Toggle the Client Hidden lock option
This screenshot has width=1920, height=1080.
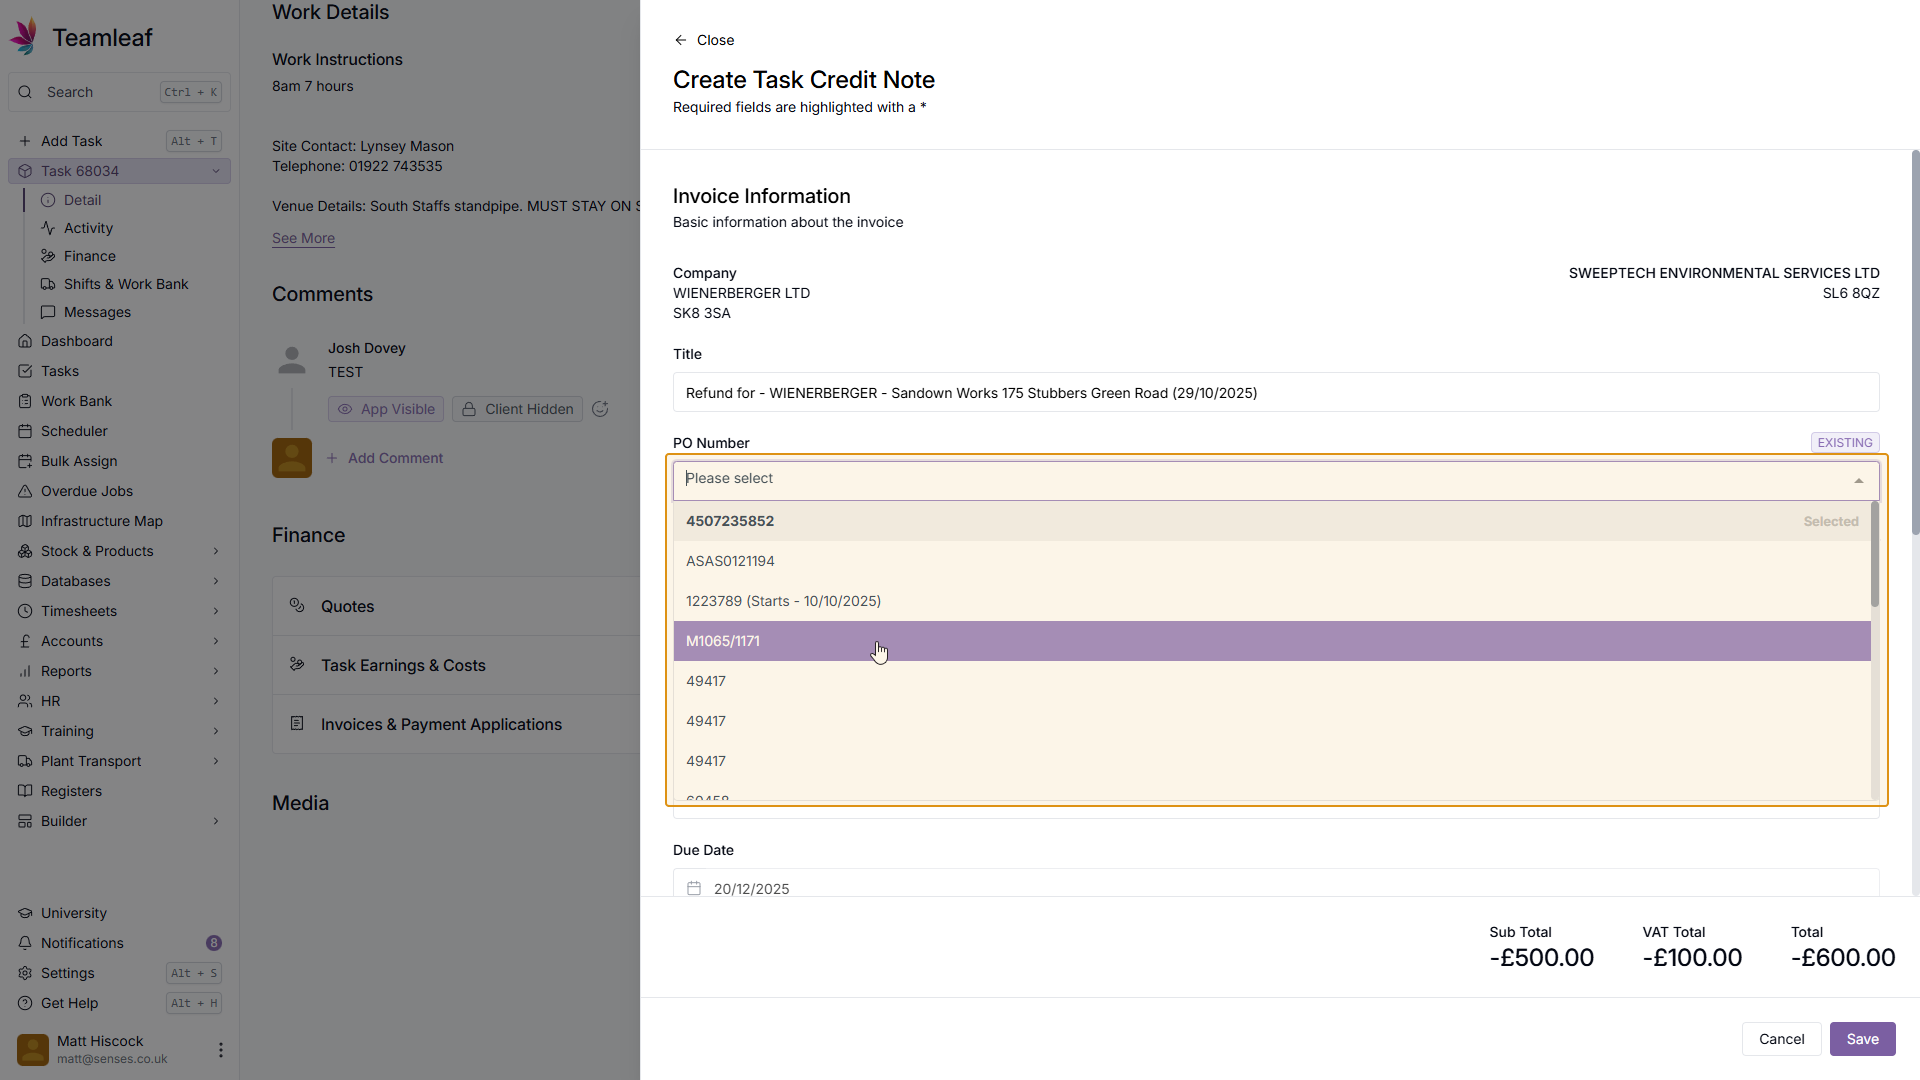coord(517,409)
